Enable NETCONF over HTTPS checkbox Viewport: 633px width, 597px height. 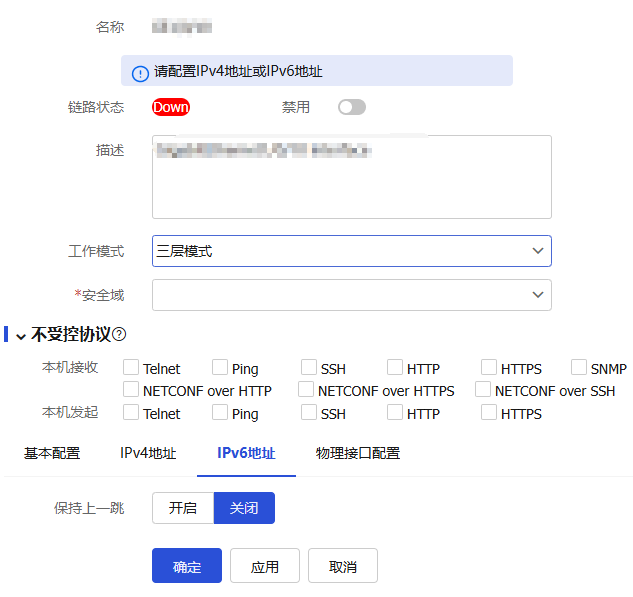[309, 390]
